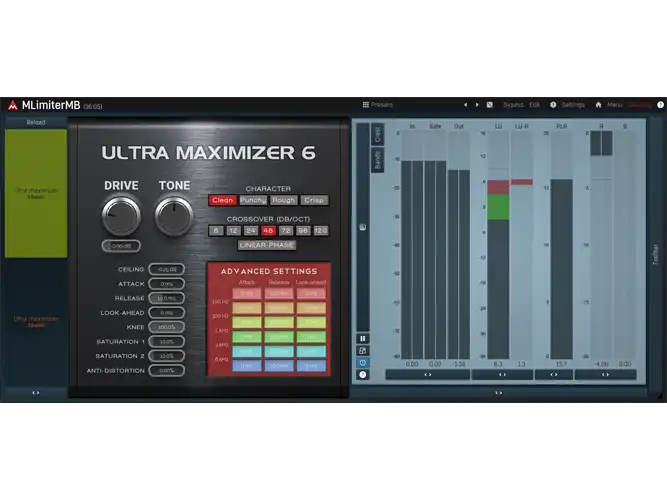Set crossover slope to 120 dB/oct
667x500 pixels.
[320, 231]
